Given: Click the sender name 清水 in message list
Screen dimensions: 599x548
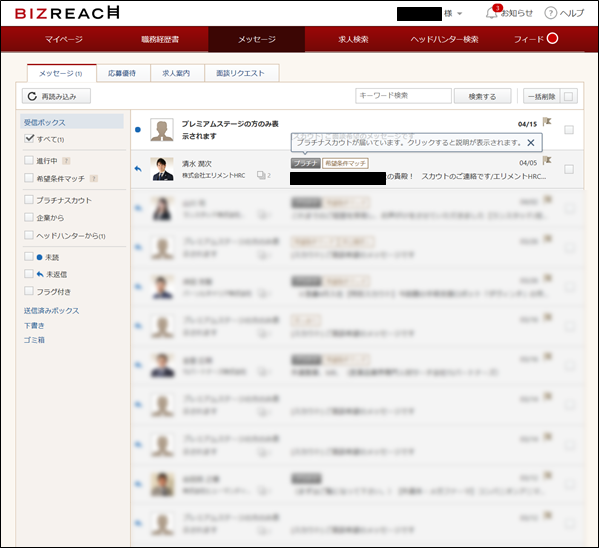Looking at the screenshot, I should tap(196, 164).
